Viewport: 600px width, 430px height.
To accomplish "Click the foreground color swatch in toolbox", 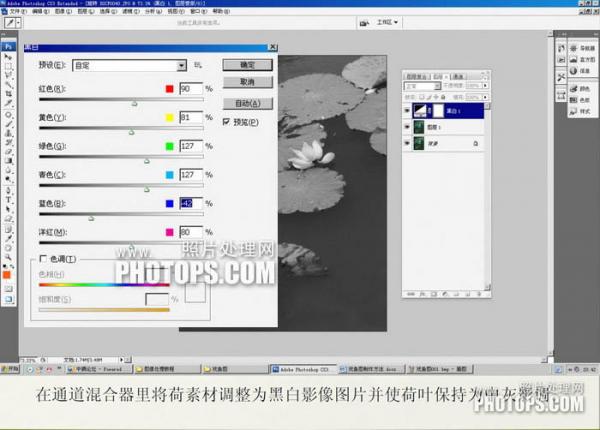I will 6,273.
